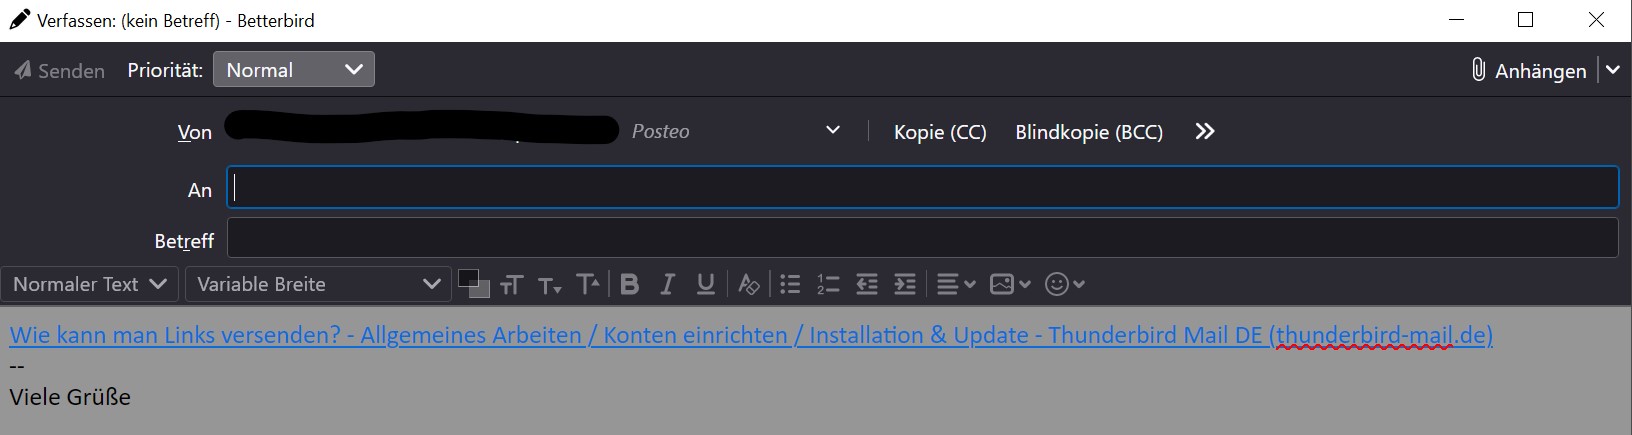Toggle italic formatting
Viewport: 1632px width, 435px height.
coord(668,285)
